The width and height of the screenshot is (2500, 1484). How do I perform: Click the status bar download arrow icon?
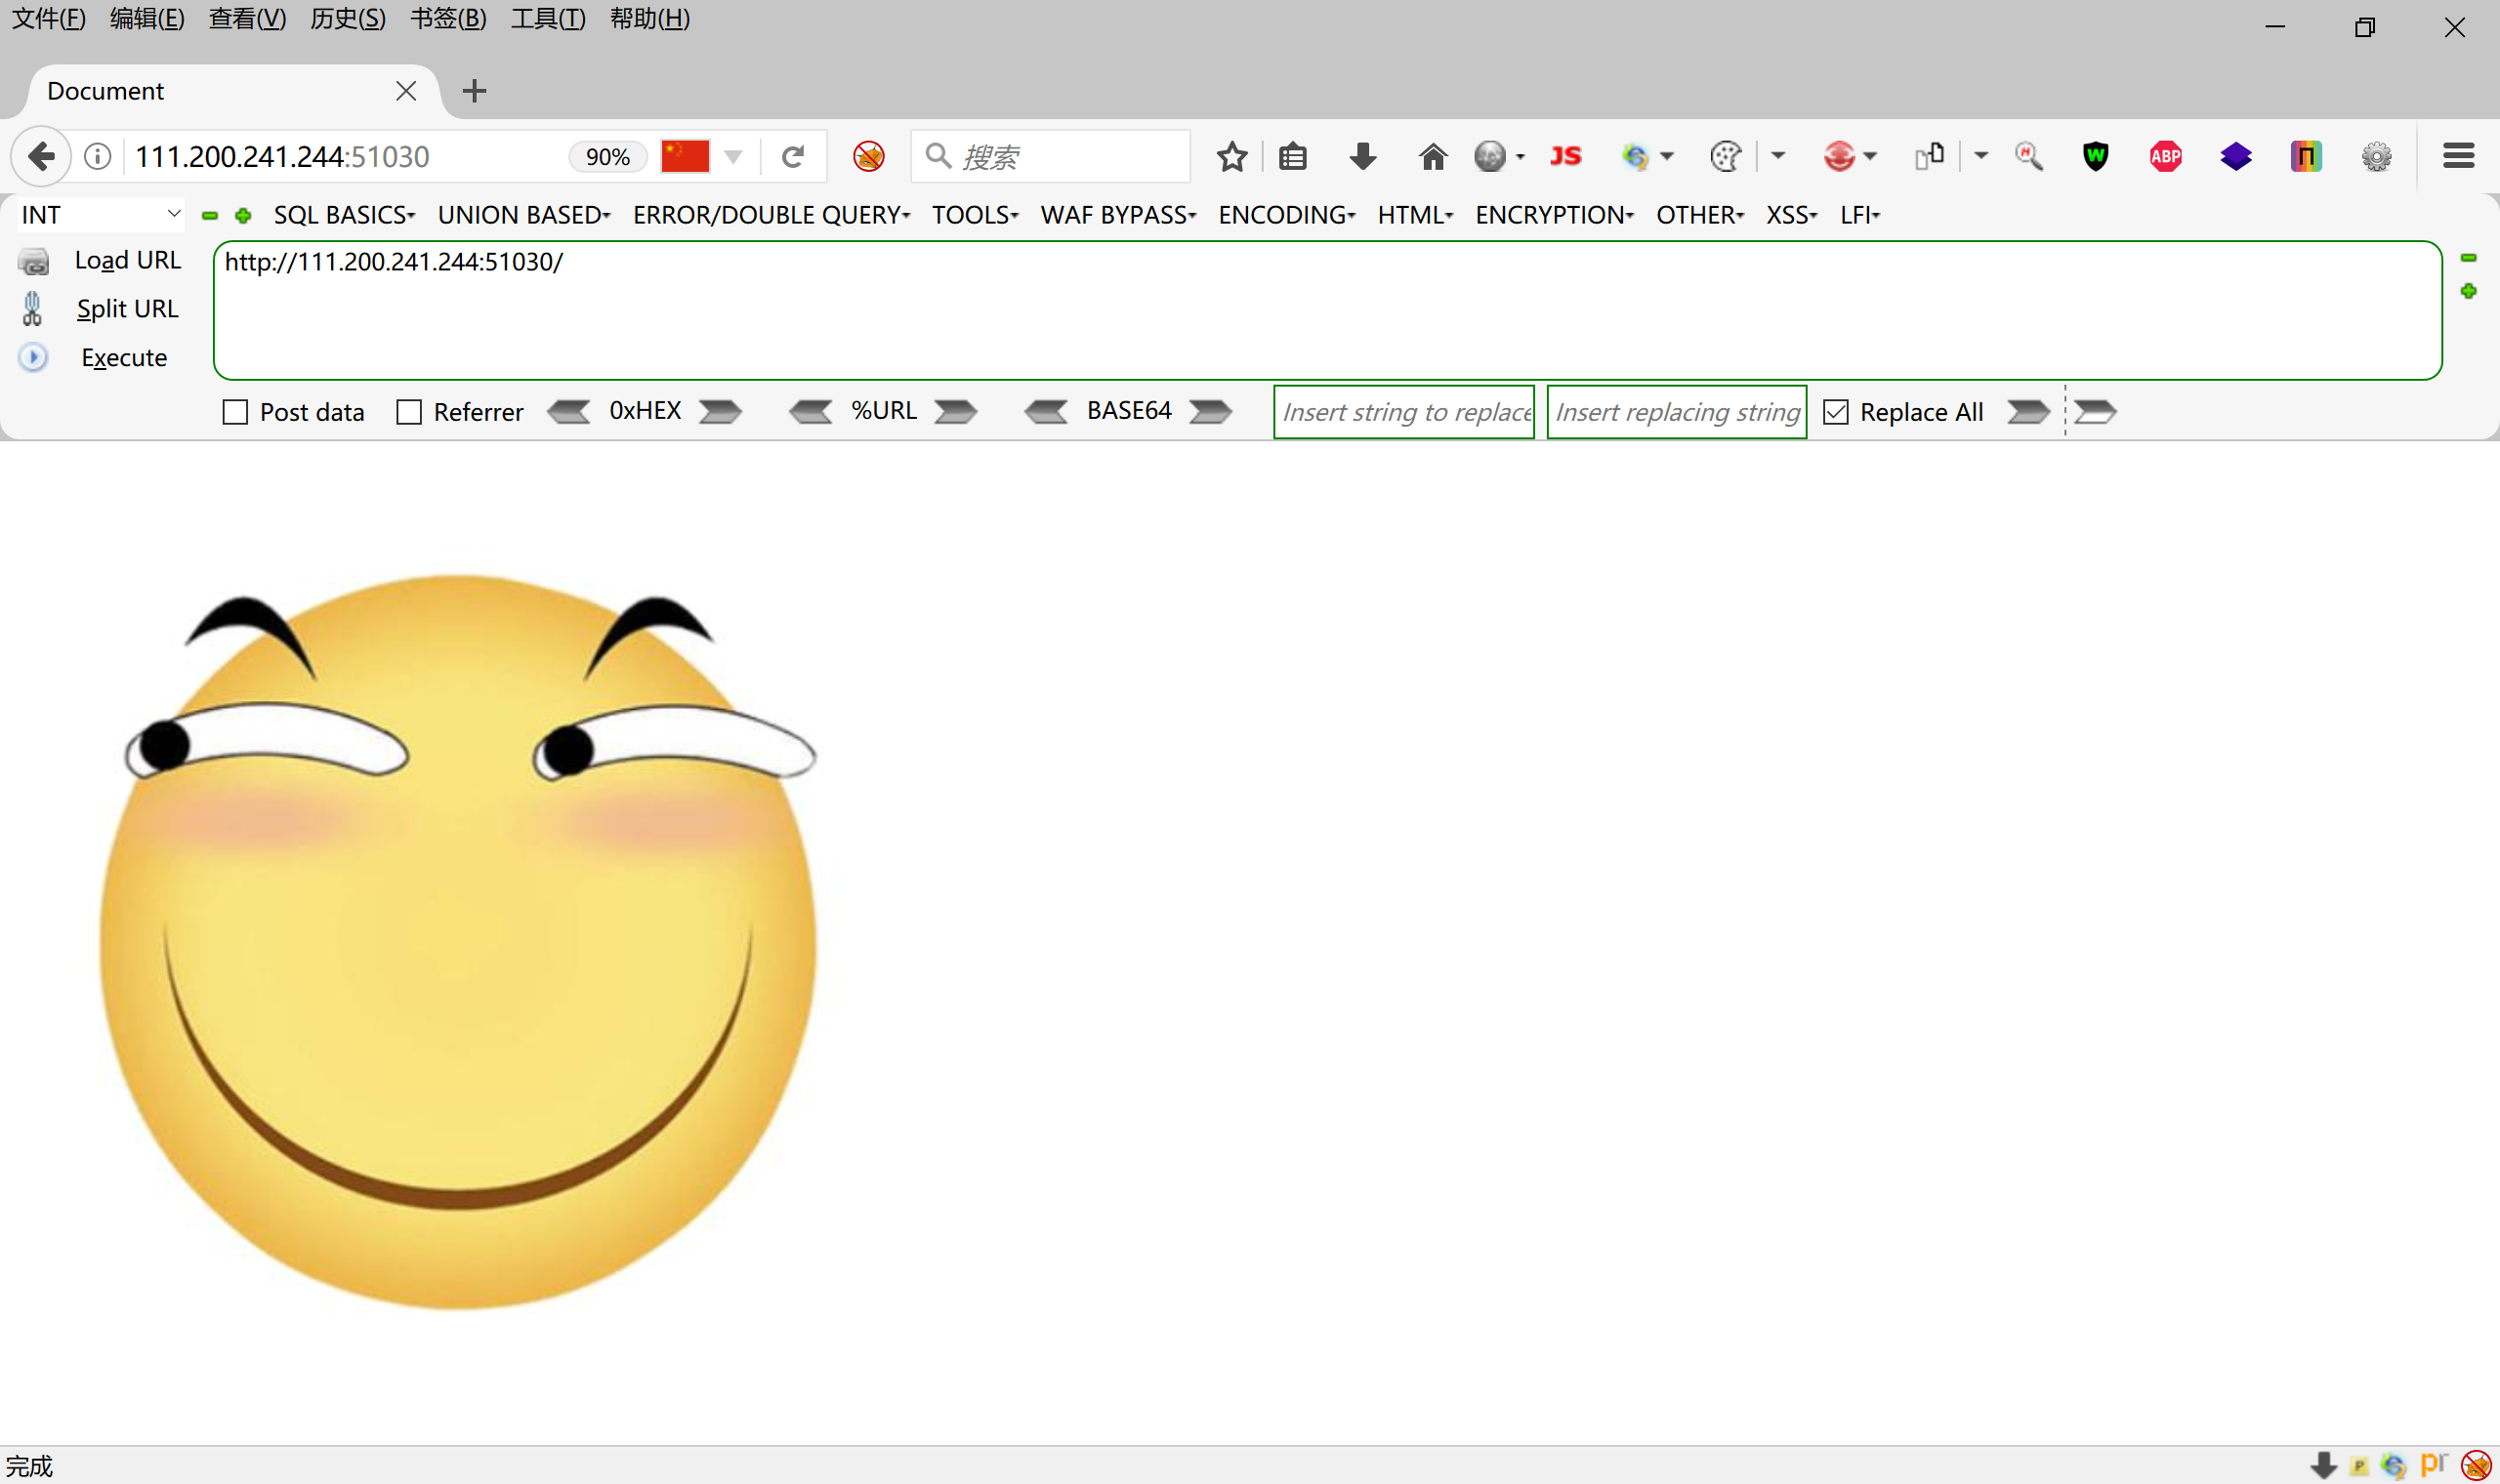tap(2323, 1466)
